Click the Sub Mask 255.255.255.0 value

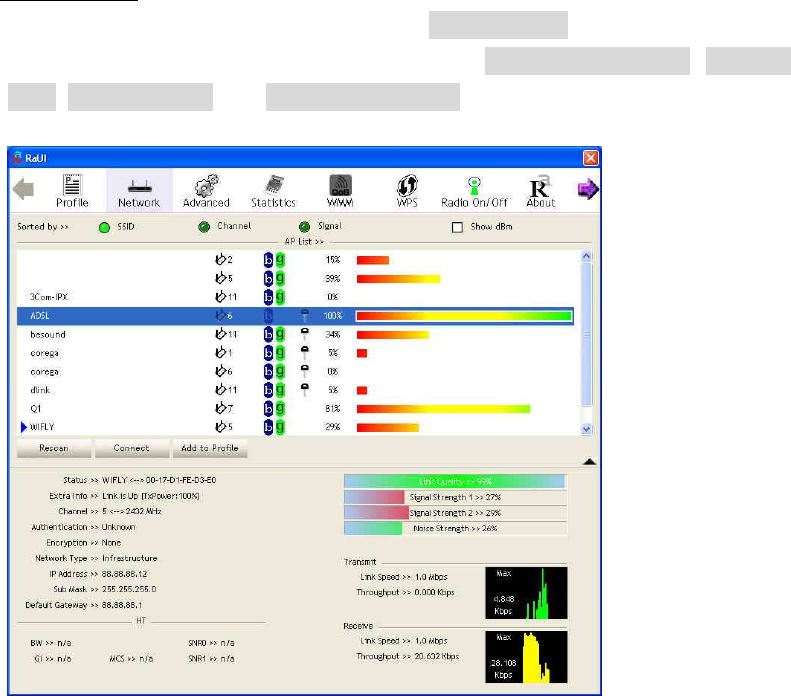129,589
